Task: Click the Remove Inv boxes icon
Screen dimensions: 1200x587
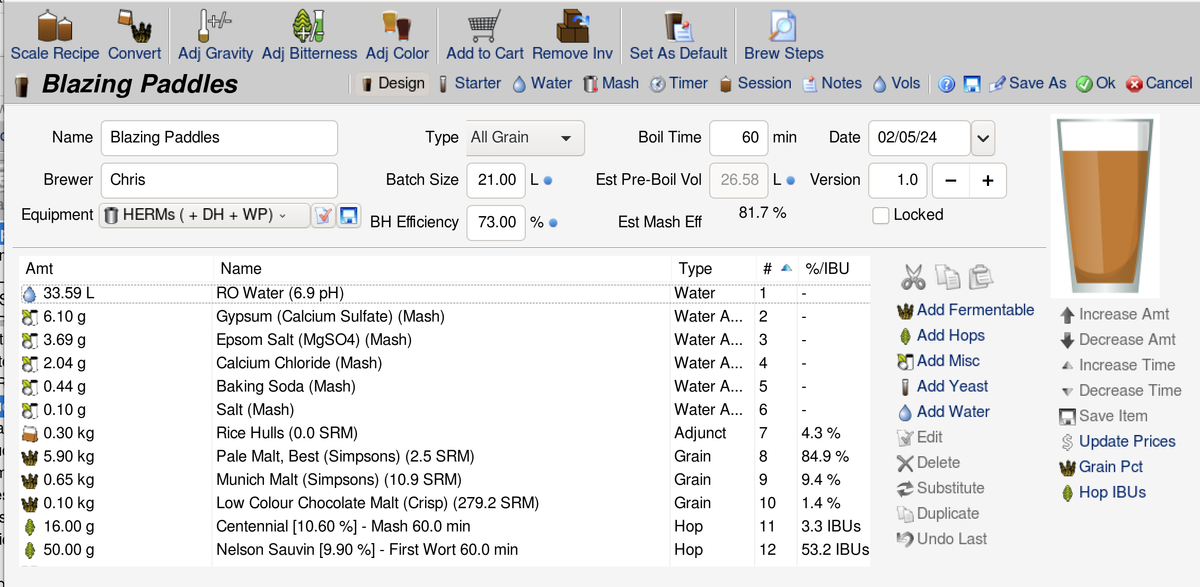Action: click(x=572, y=26)
